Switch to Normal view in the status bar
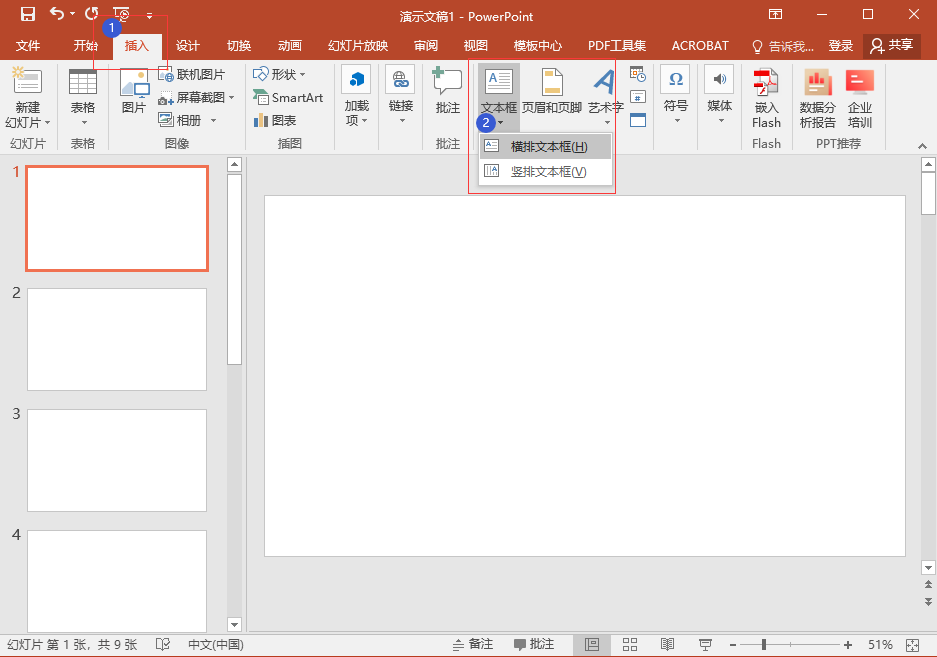Viewport: 937px width, 657px height. click(x=592, y=644)
